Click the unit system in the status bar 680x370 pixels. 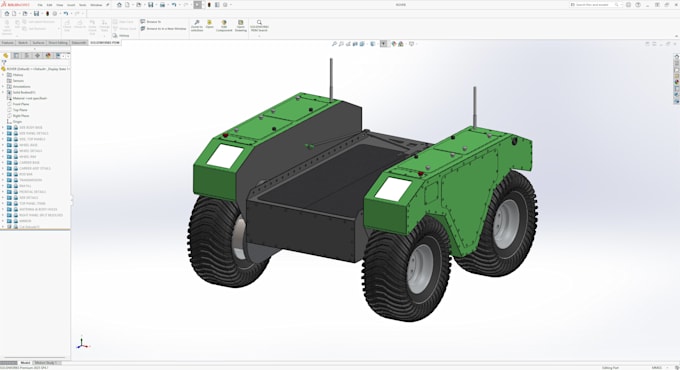coord(656,367)
